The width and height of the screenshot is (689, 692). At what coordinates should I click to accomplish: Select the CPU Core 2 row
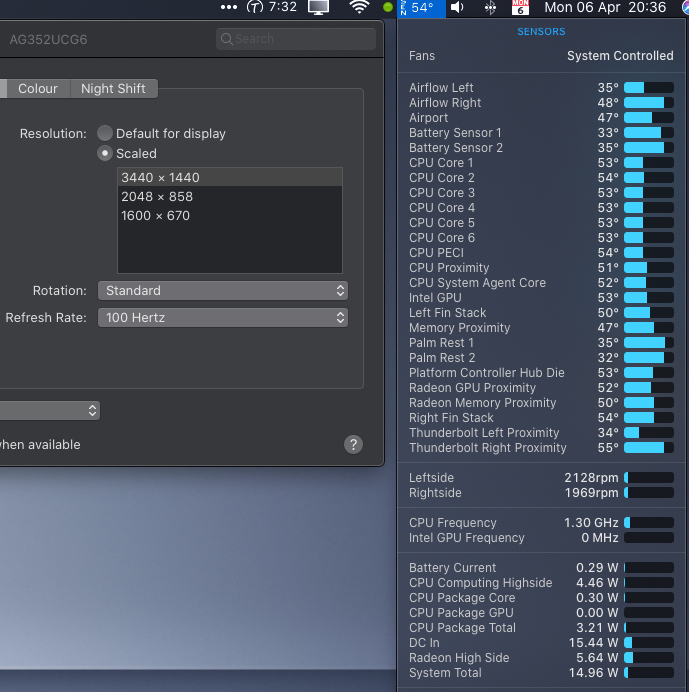point(541,178)
